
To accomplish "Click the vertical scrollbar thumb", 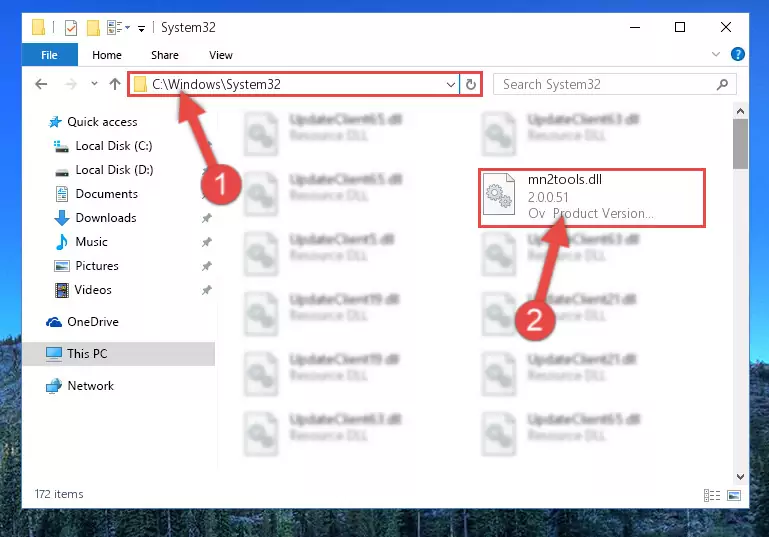I will (741, 144).
